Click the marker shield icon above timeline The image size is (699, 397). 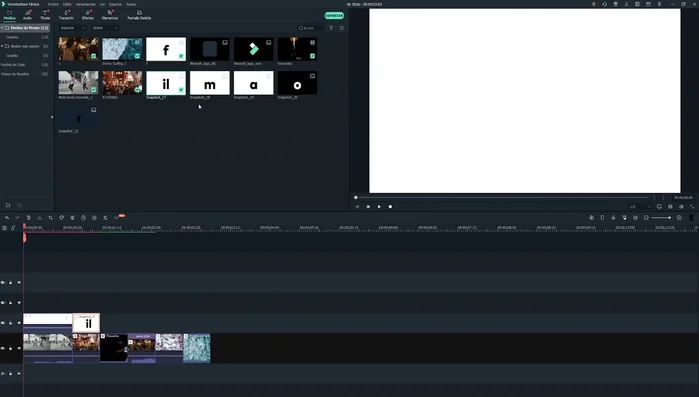coord(602,217)
